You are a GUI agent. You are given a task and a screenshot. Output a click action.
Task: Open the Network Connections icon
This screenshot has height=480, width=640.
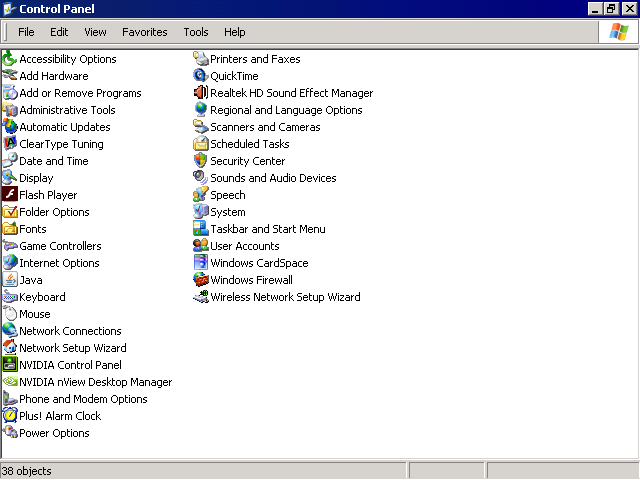(10, 331)
